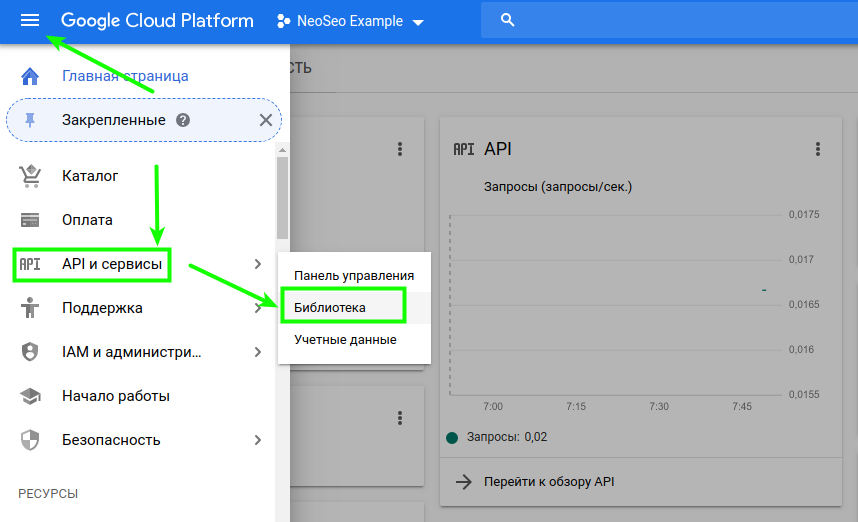This screenshot has width=858, height=522.
Task: Open the hamburger navigation menu
Action: coord(30,21)
